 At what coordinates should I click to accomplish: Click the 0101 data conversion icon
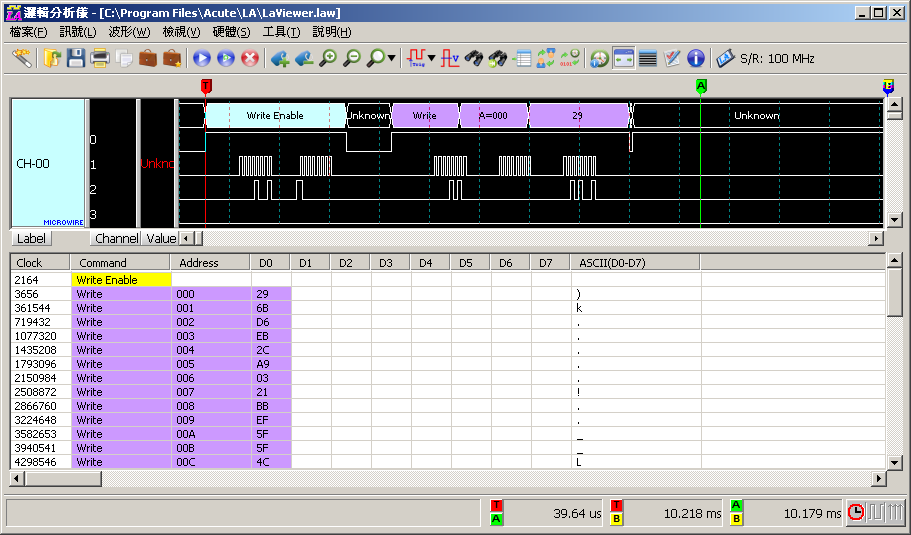[x=570, y=58]
